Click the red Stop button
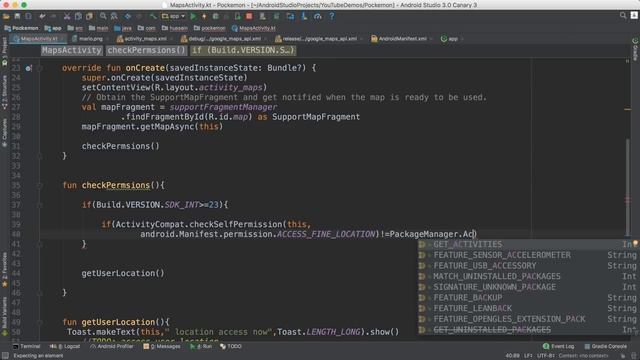The image size is (640, 360). pos(249,16)
